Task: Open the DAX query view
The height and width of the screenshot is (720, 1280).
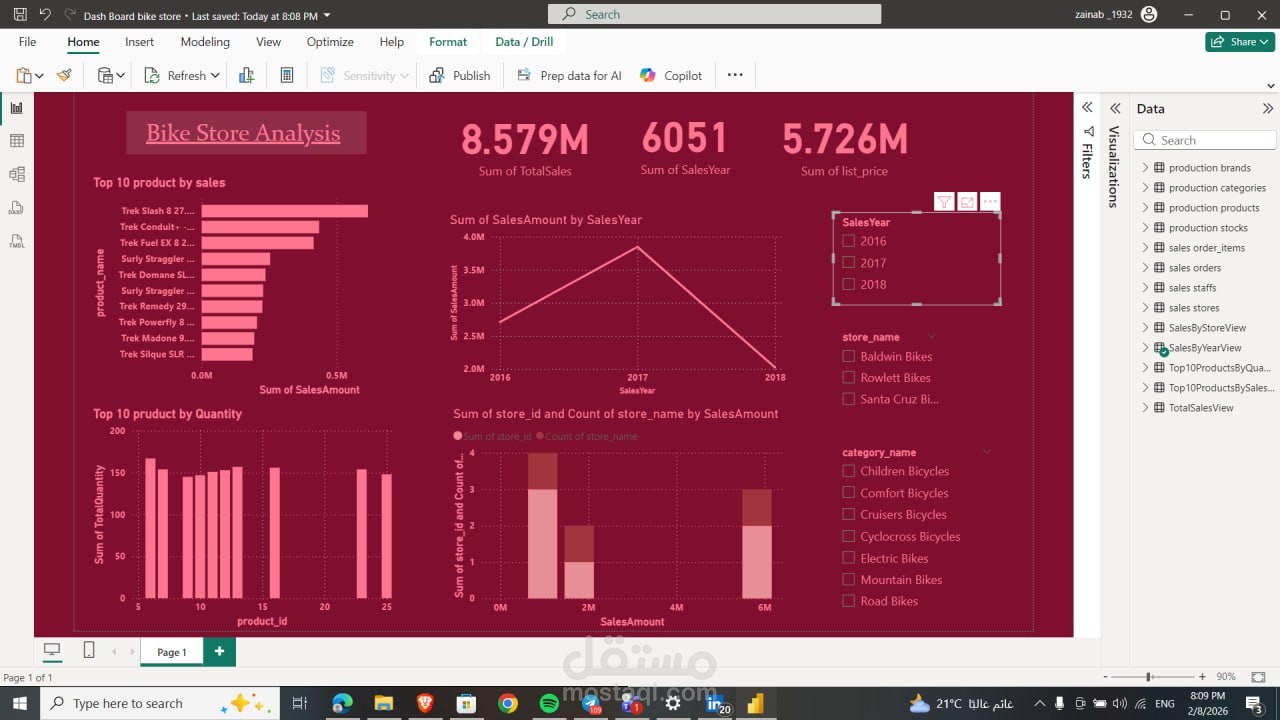Action: click(16, 207)
